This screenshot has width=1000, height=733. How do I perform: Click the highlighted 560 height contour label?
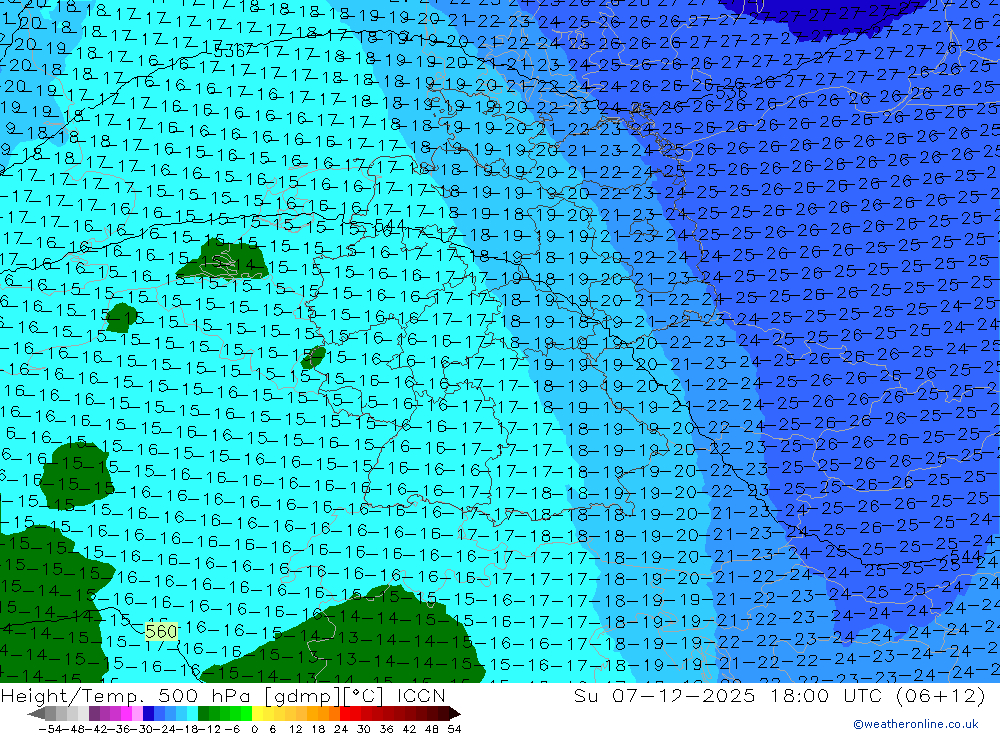click(161, 632)
